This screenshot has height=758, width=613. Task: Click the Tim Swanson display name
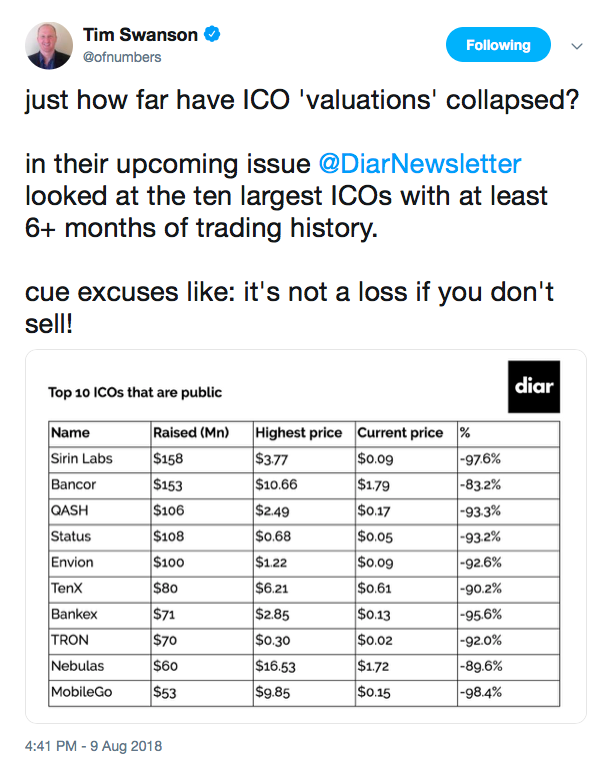point(140,35)
